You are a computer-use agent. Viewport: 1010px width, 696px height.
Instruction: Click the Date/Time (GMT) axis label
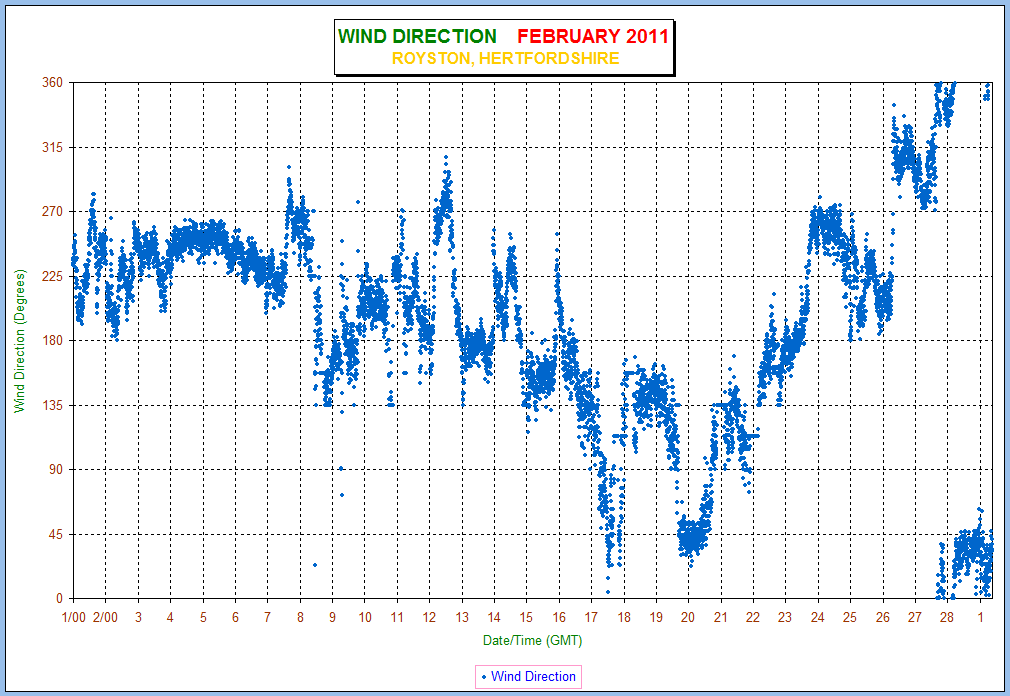533,641
